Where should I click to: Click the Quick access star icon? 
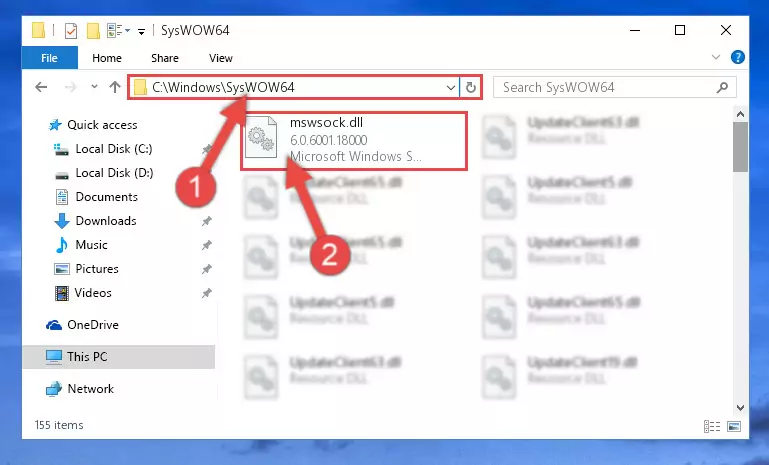point(54,125)
